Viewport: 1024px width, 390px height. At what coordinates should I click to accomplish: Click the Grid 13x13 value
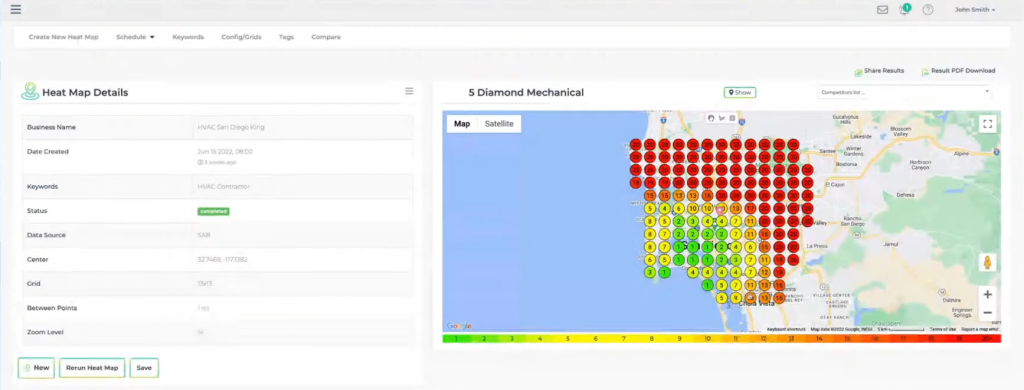click(204, 284)
